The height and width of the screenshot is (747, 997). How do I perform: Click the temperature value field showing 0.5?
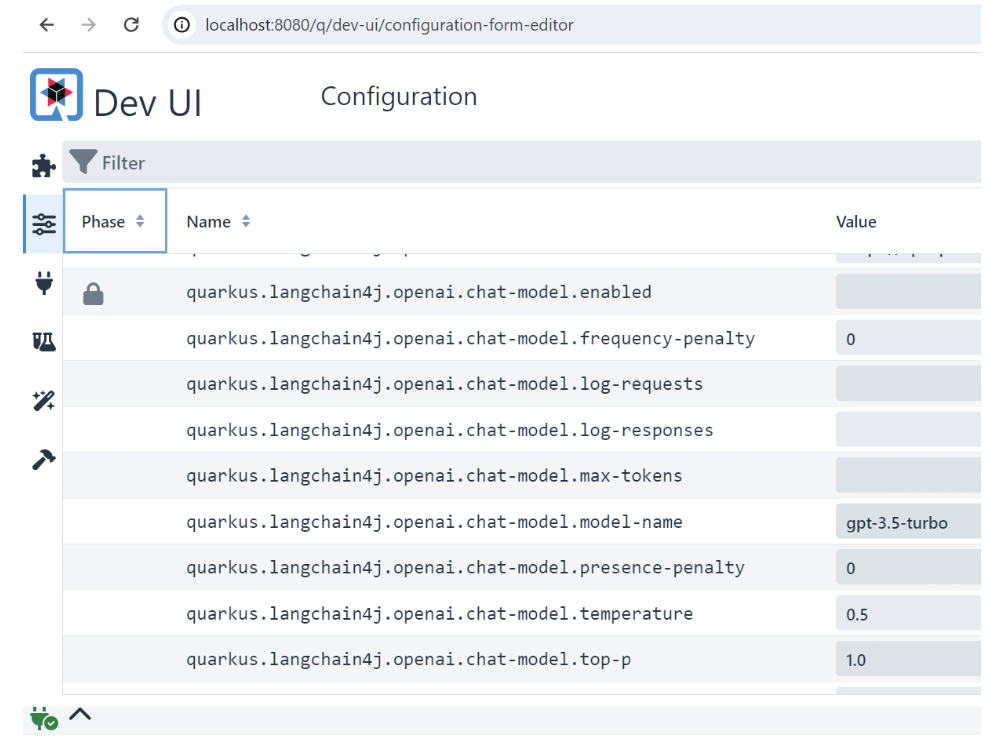(906, 614)
